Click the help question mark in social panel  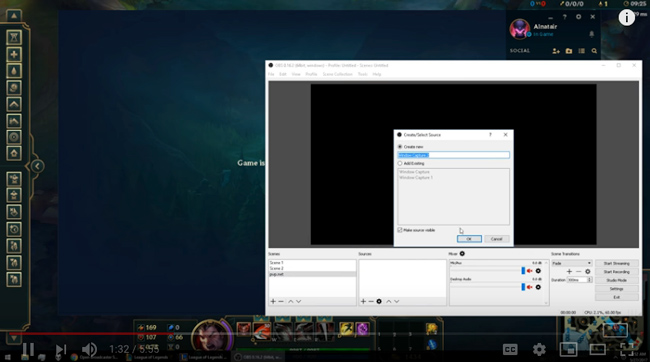coord(564,17)
